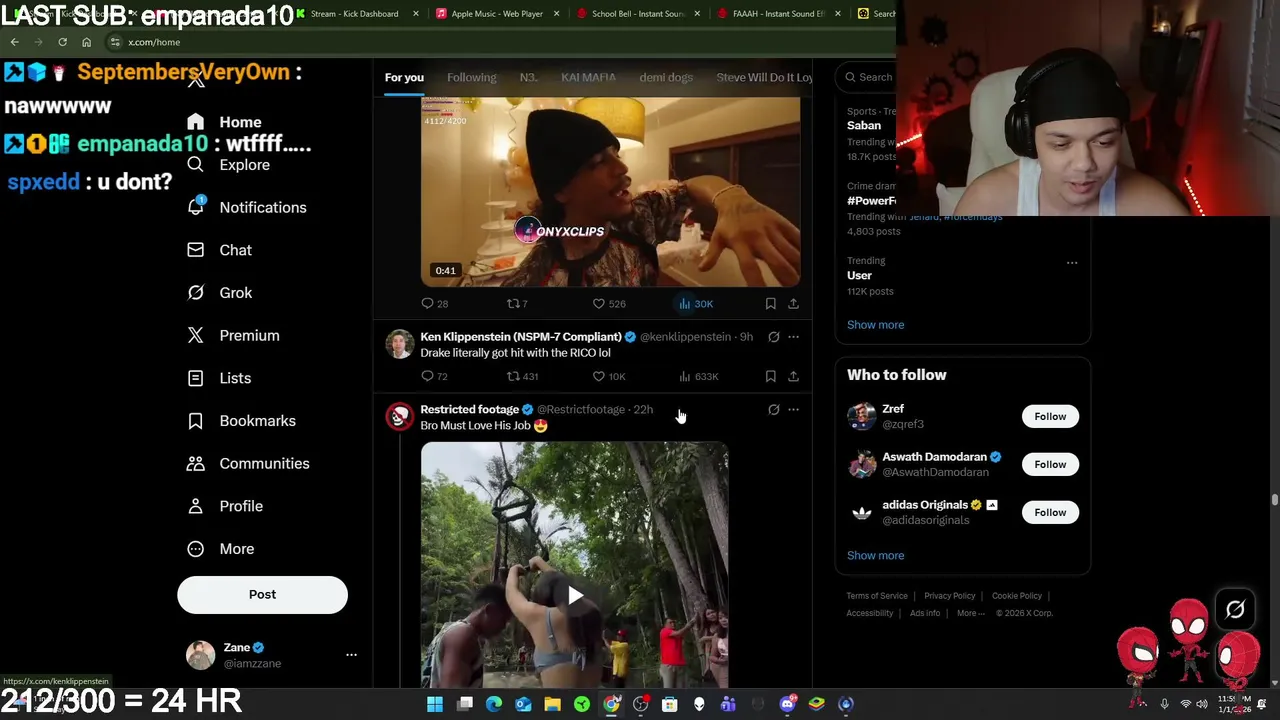
Task: Open the Restricted footage account name
Action: coord(469,409)
